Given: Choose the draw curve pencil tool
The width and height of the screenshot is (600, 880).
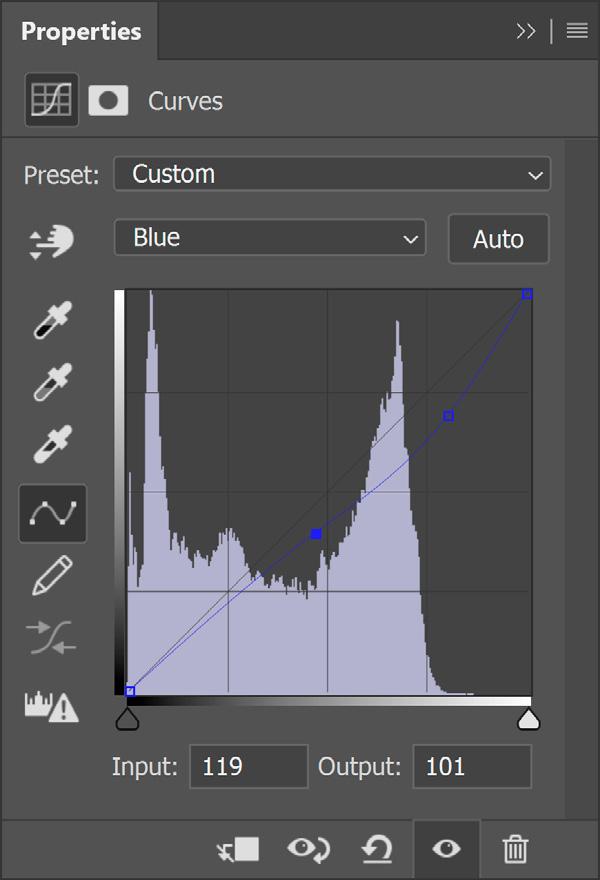Looking at the screenshot, I should [x=52, y=576].
